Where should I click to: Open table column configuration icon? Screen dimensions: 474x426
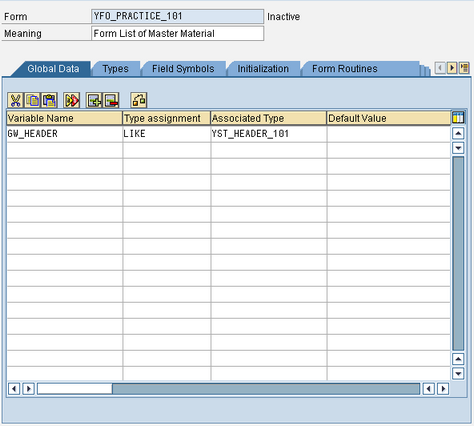point(458,118)
